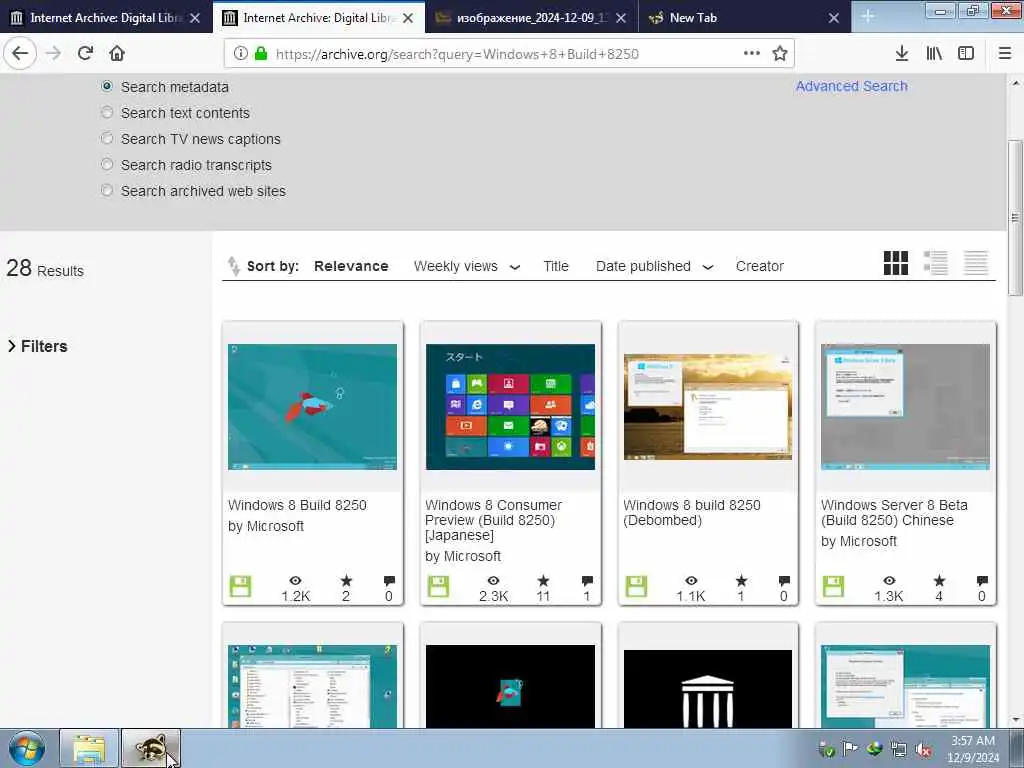
Task: Reload the current page
Action: tap(86, 54)
